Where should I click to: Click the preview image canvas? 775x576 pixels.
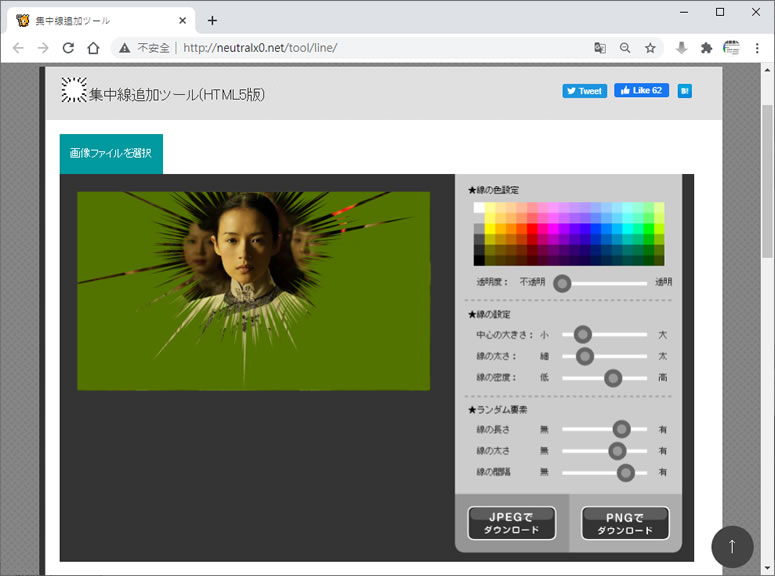(254, 291)
